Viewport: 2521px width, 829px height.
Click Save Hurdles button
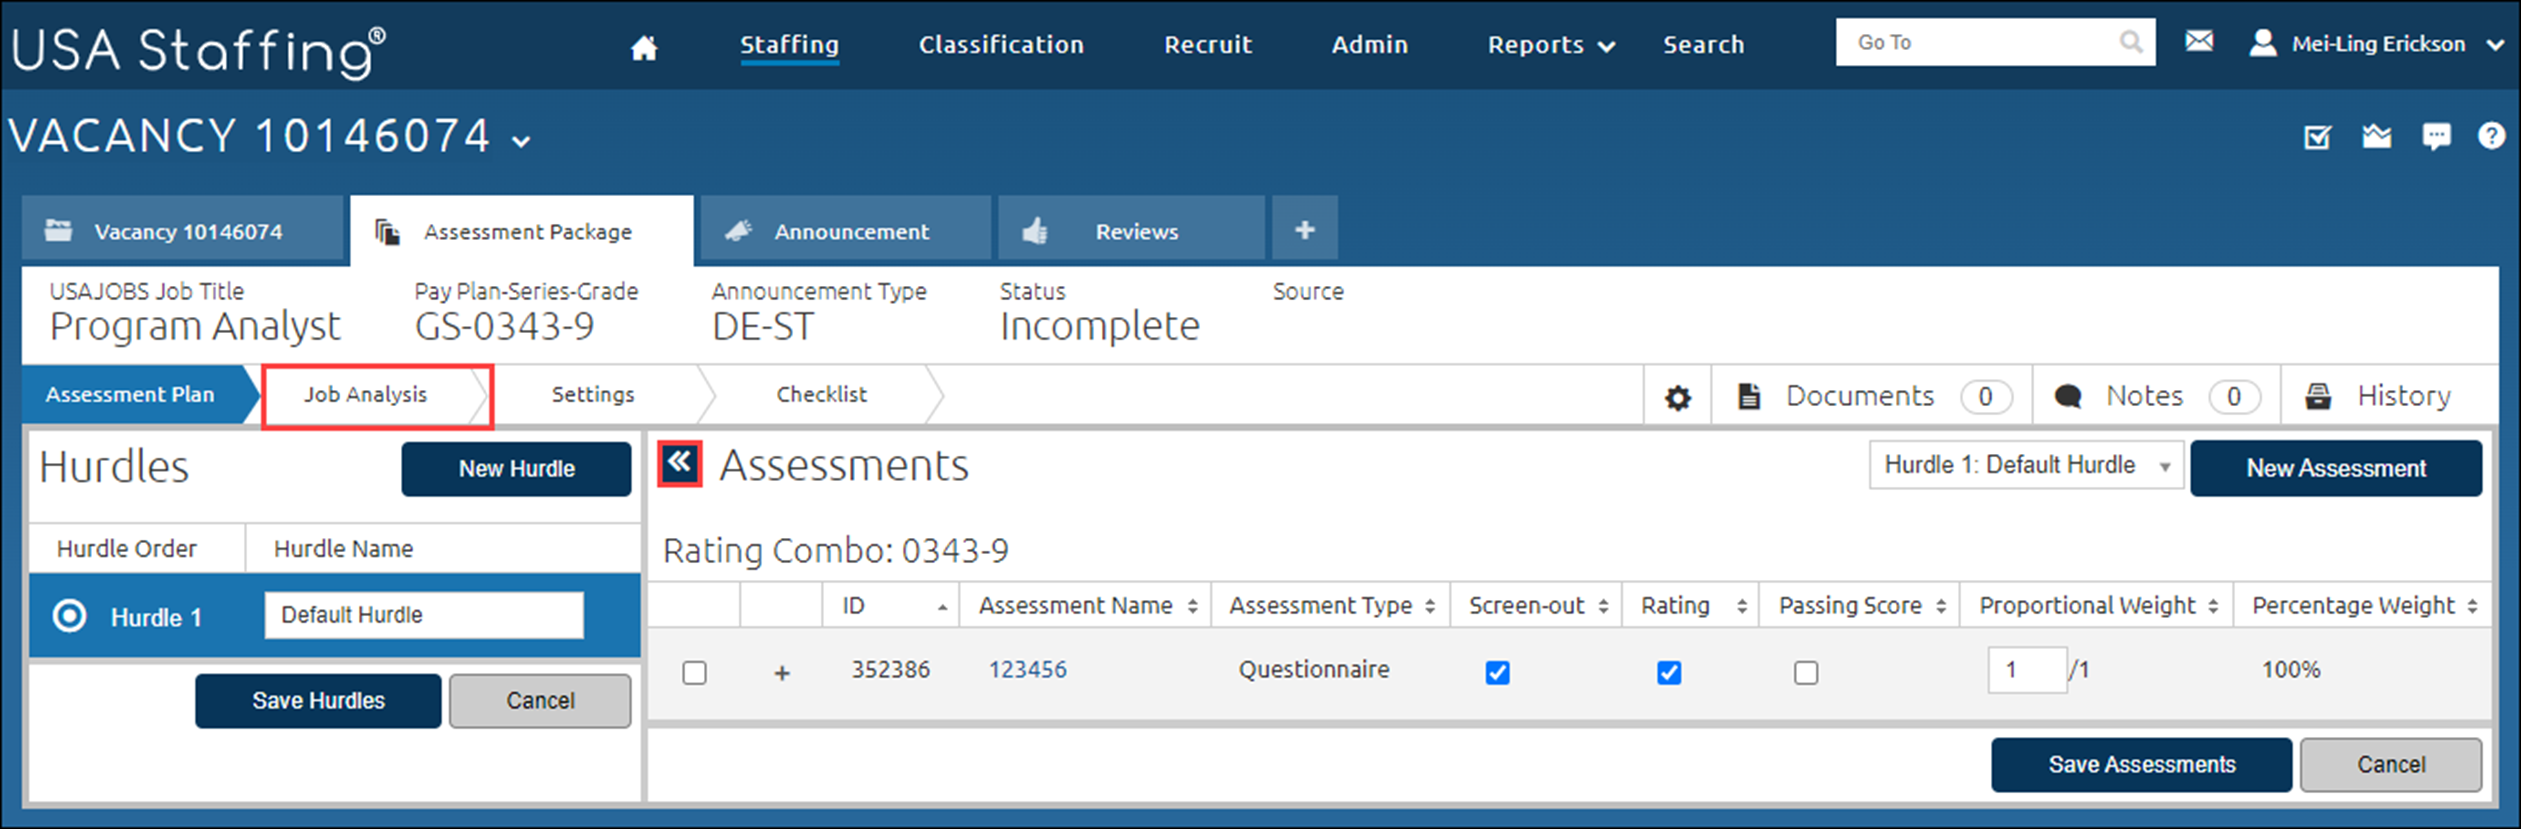tap(318, 701)
